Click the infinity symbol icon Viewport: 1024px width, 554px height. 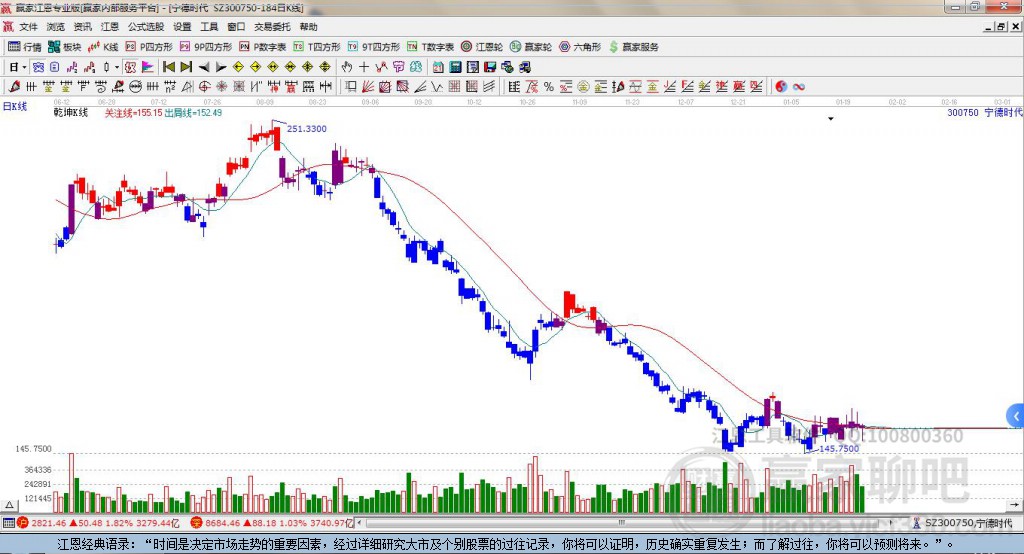coord(798,86)
